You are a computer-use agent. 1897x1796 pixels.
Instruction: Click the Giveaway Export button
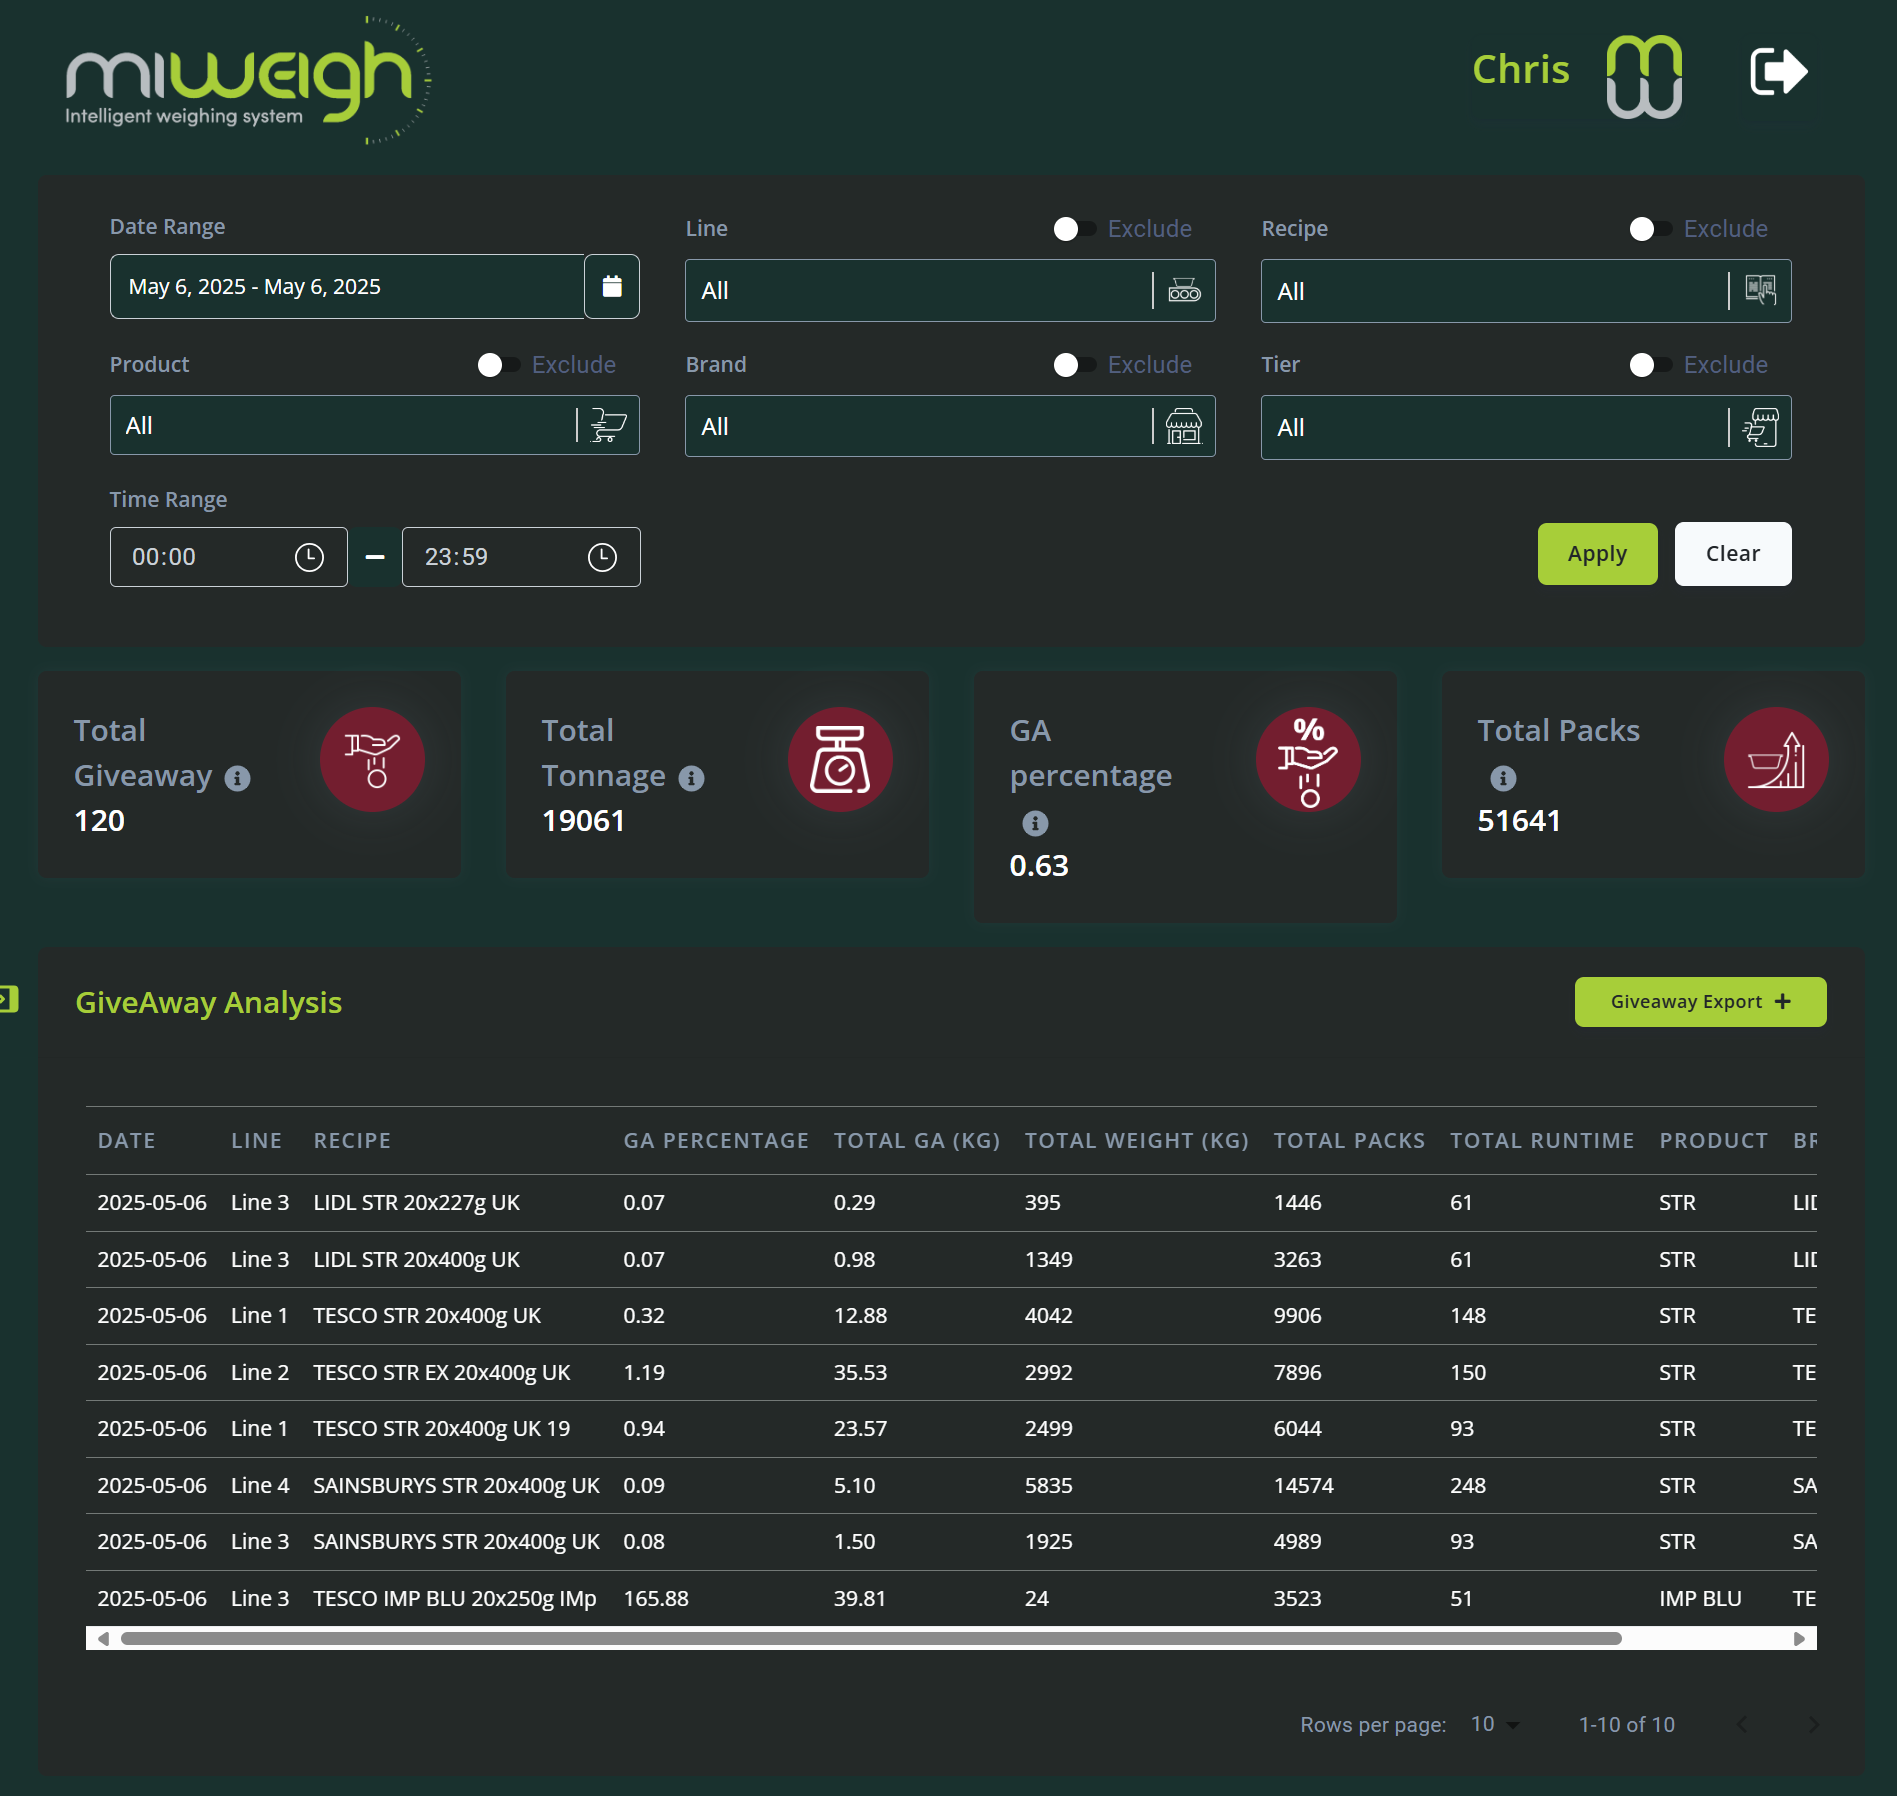pyautogui.click(x=1700, y=1002)
